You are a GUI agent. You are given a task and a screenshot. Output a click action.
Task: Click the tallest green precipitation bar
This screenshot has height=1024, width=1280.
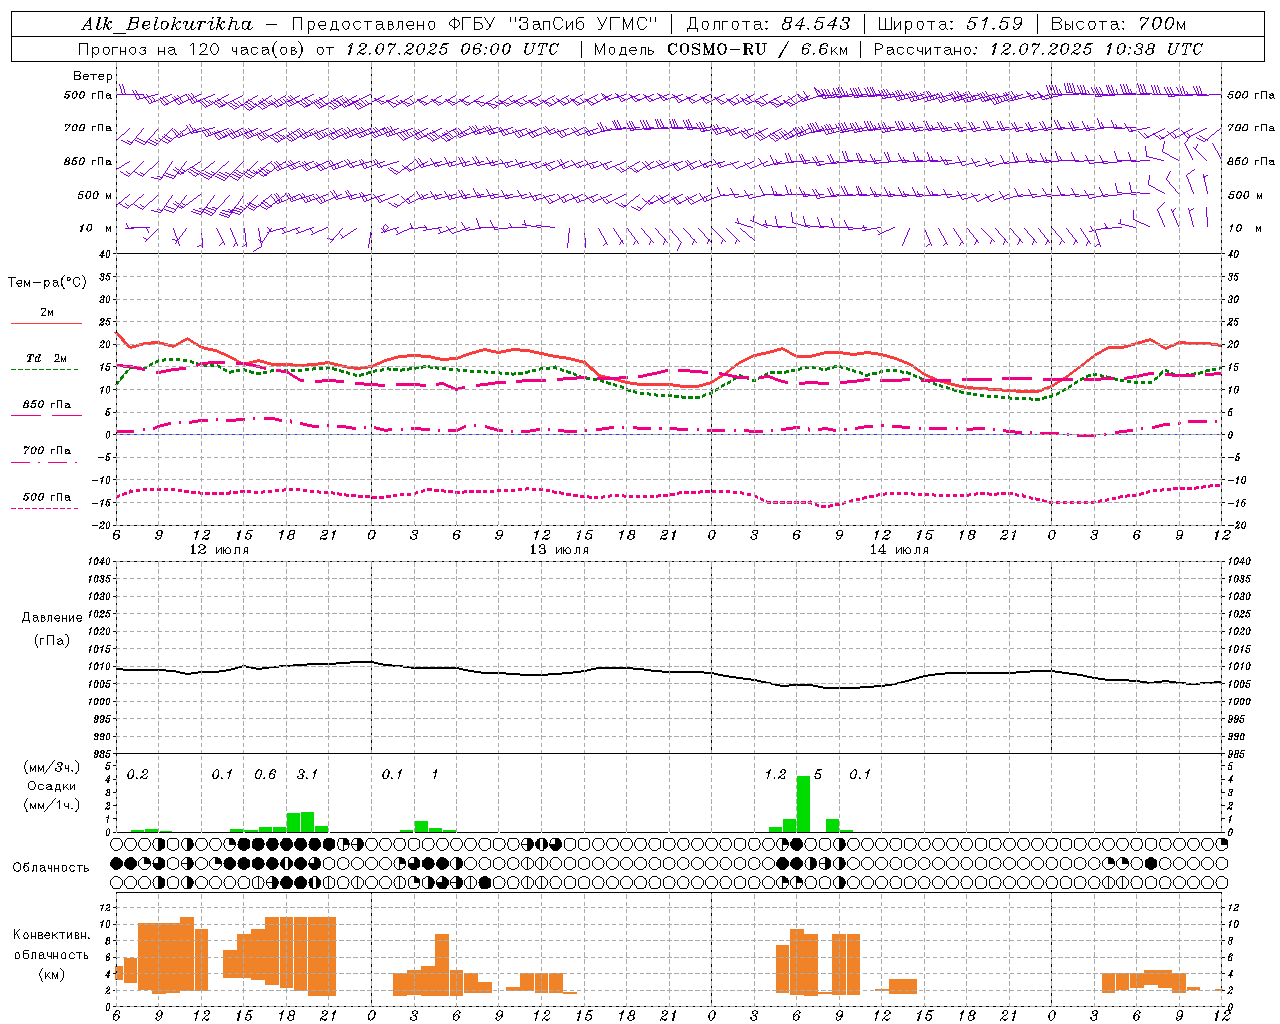point(803,804)
